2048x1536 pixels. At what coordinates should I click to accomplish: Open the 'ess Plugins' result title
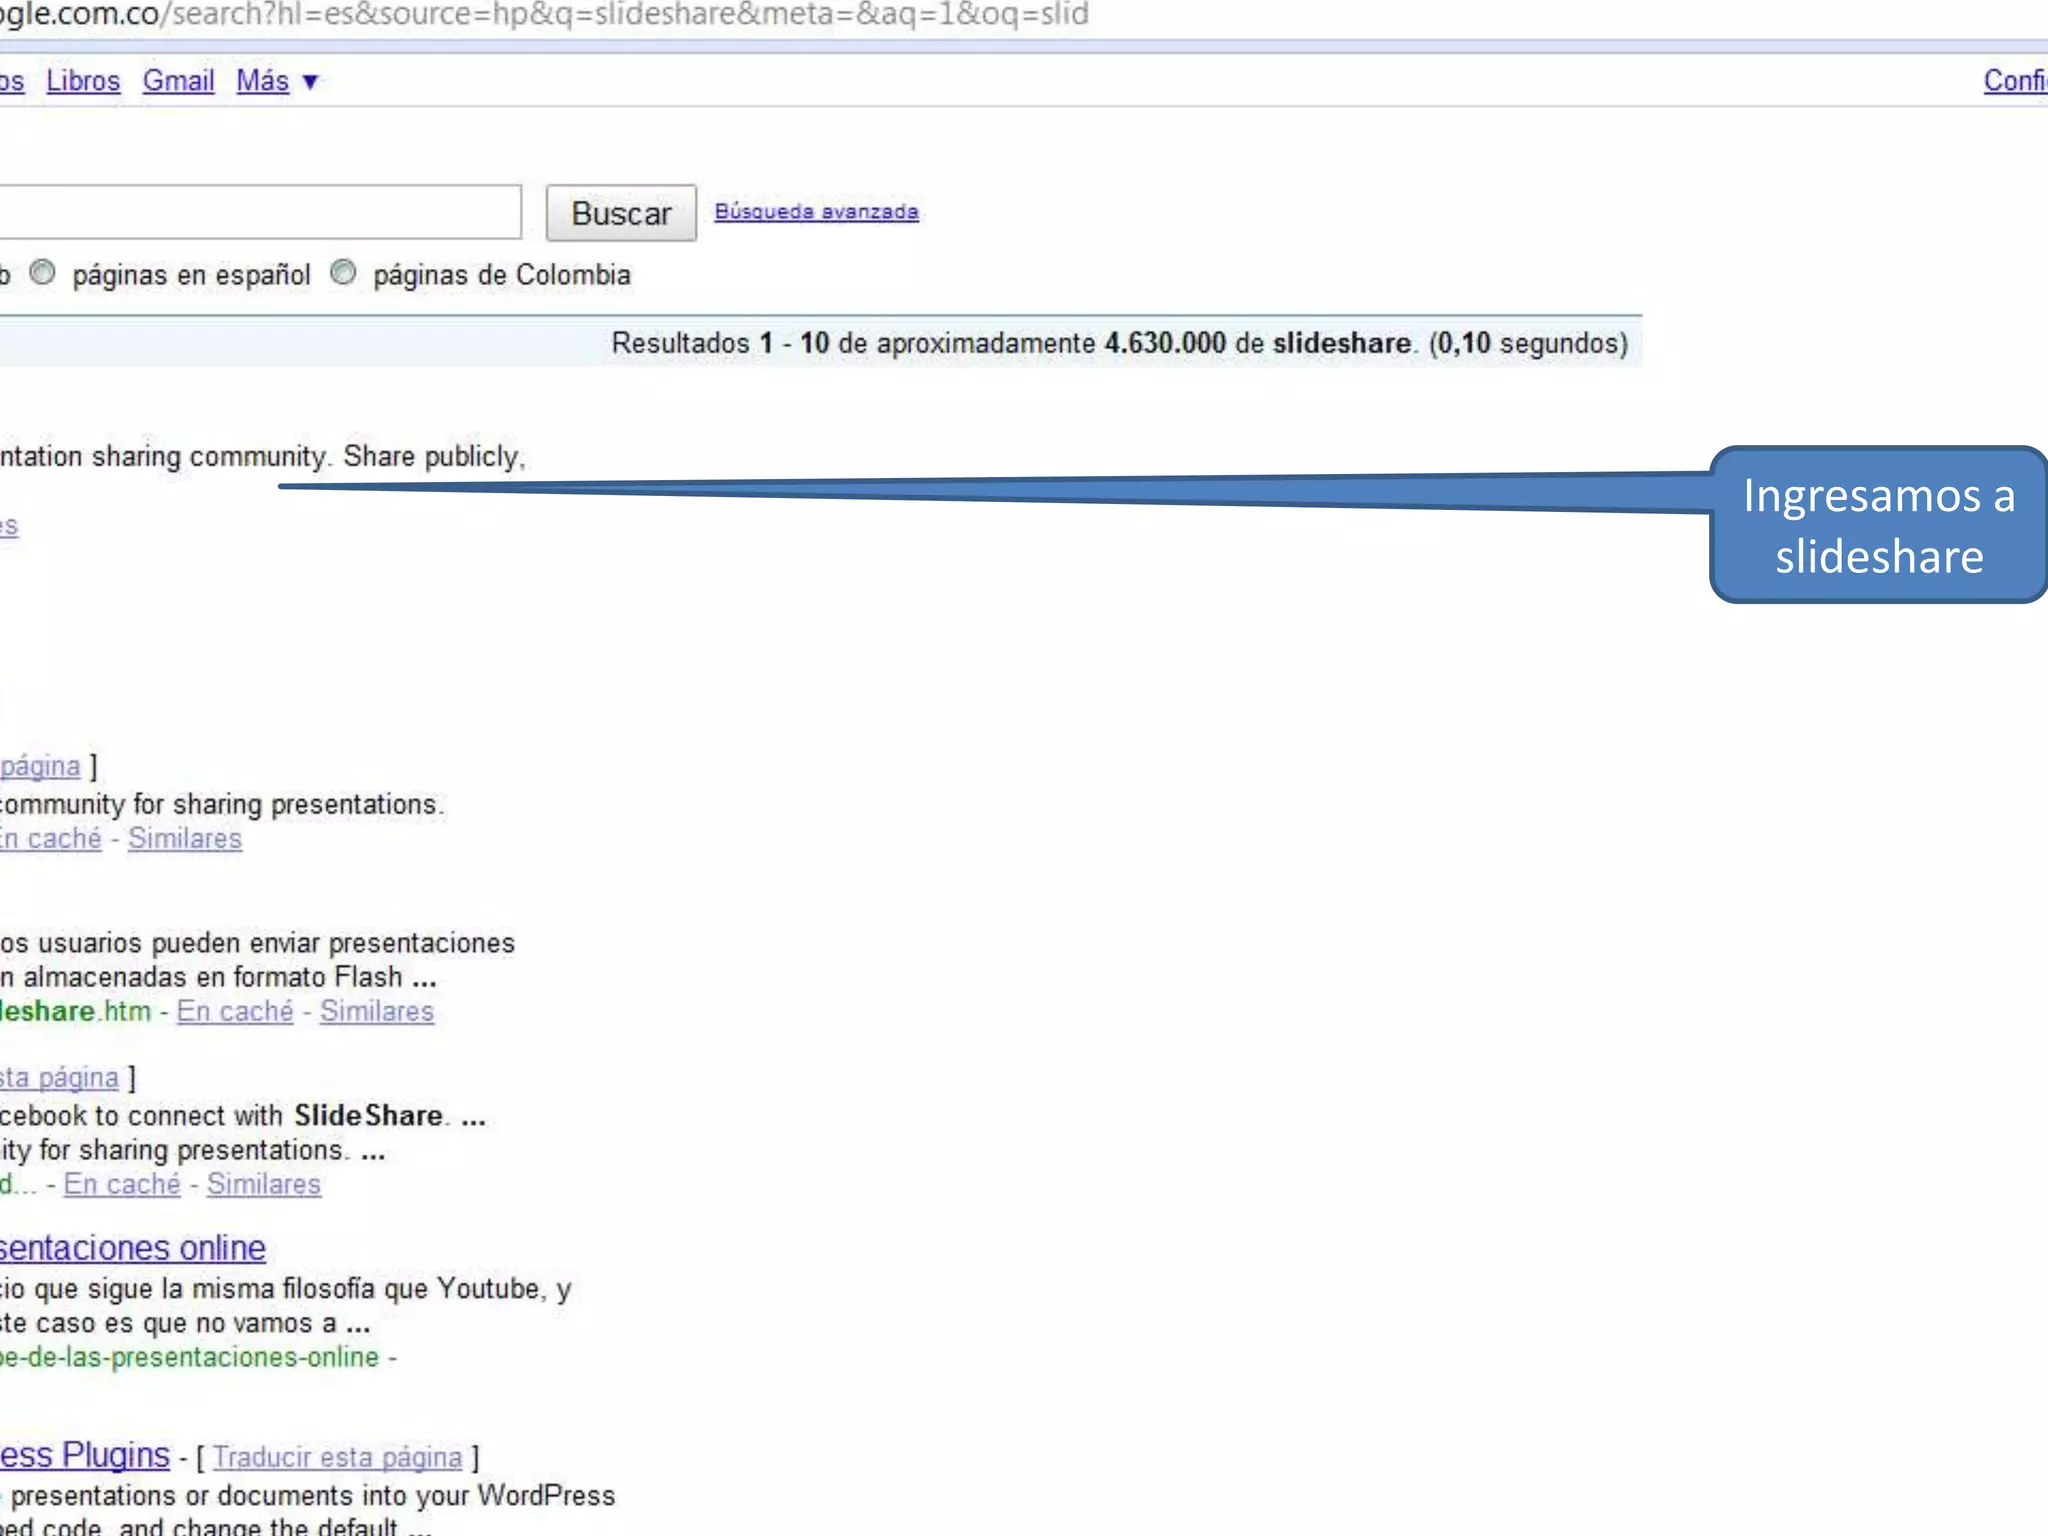(85, 1454)
